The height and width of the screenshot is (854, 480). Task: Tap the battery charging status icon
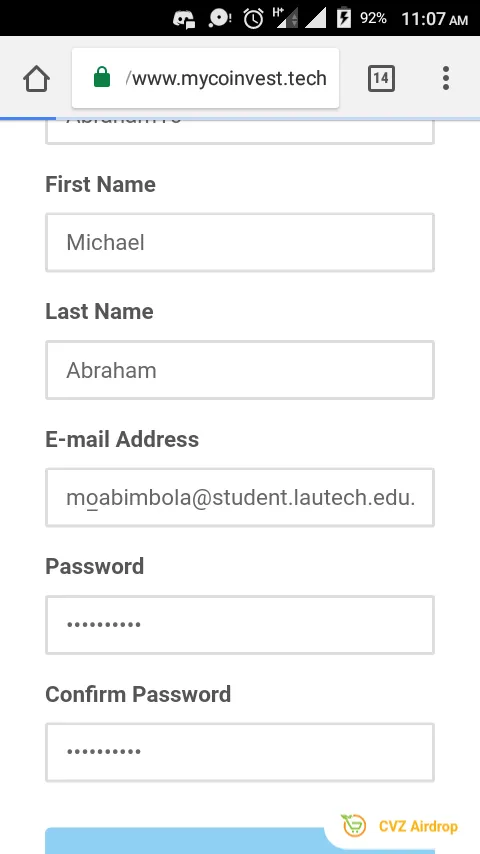344,18
